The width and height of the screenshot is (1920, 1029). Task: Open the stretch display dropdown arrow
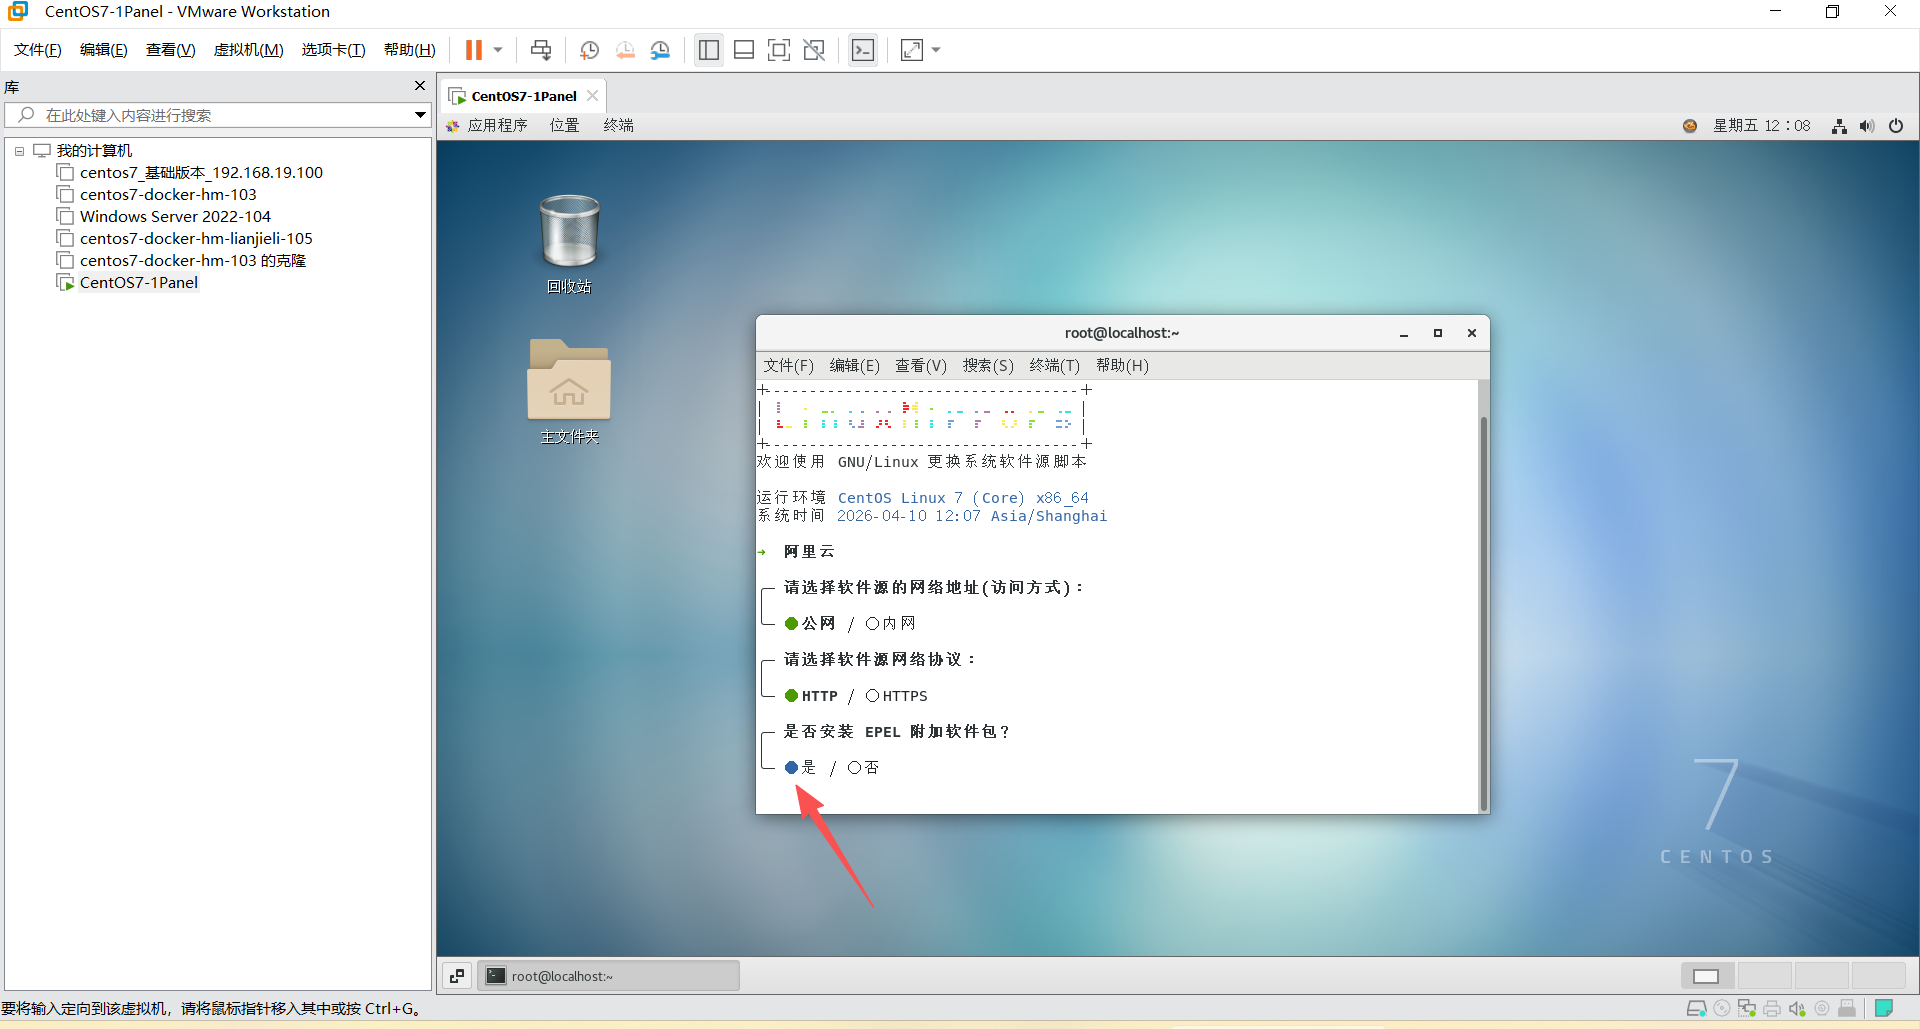pyautogui.click(x=936, y=50)
